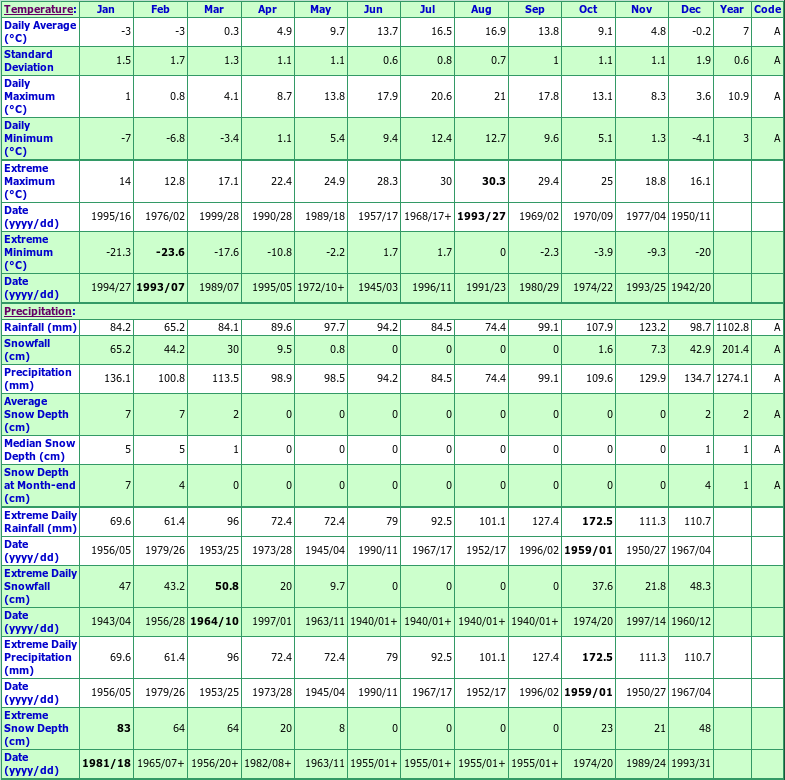The width and height of the screenshot is (785, 780).
Task: Click the Code column header
Action: (767, 9)
